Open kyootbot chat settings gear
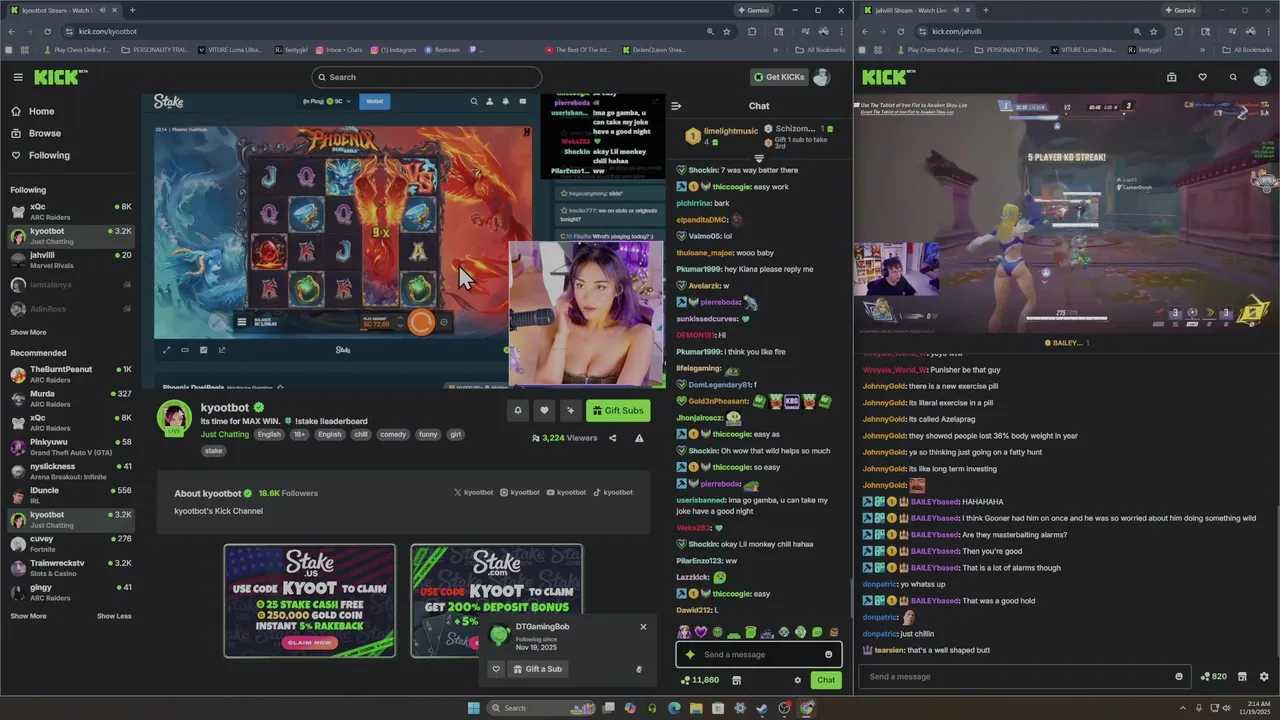Screen dimensions: 1280x720 [797, 680]
